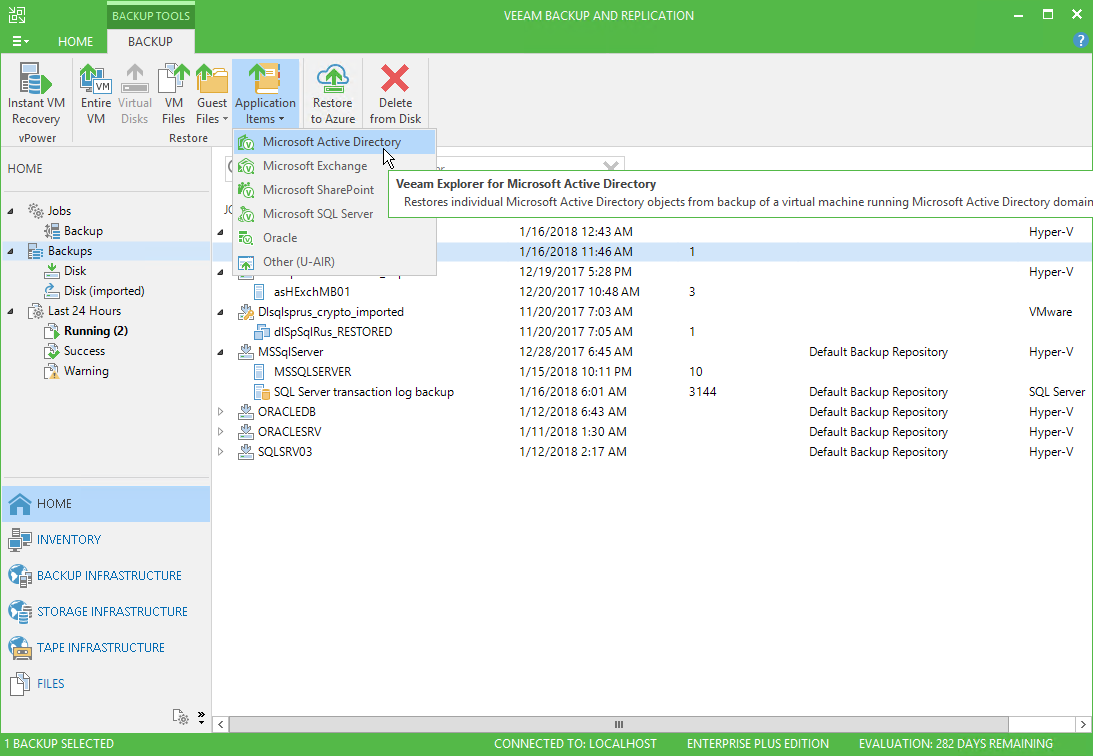
Task: Click the SQL Server platform cell
Action: coord(1057,392)
